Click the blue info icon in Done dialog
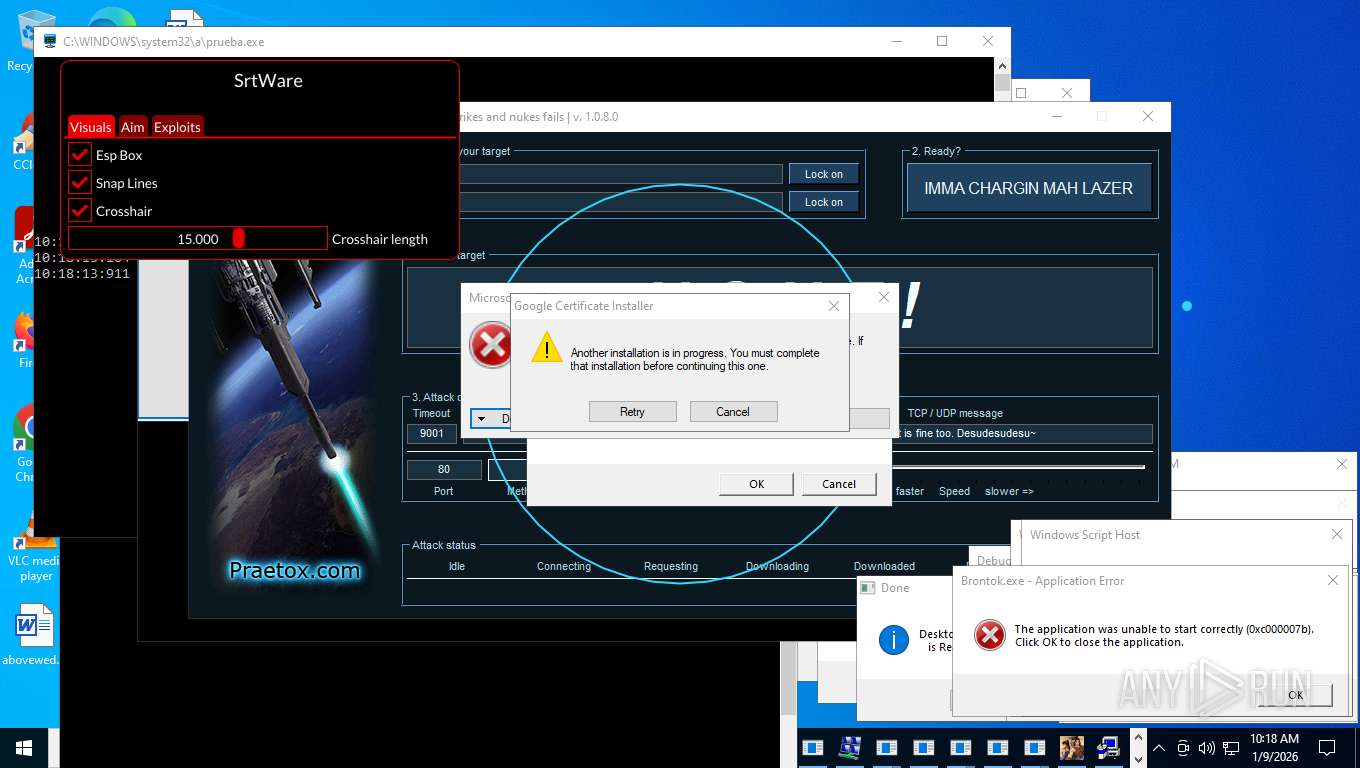The width and height of the screenshot is (1360, 768). 893,640
